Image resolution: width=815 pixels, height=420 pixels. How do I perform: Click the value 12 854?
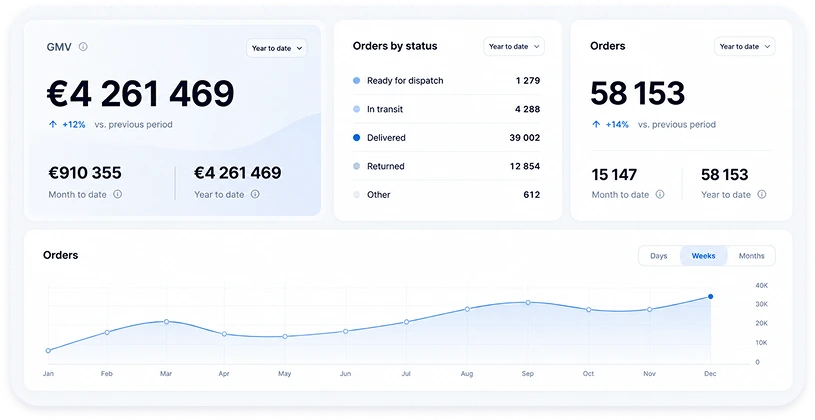click(524, 166)
